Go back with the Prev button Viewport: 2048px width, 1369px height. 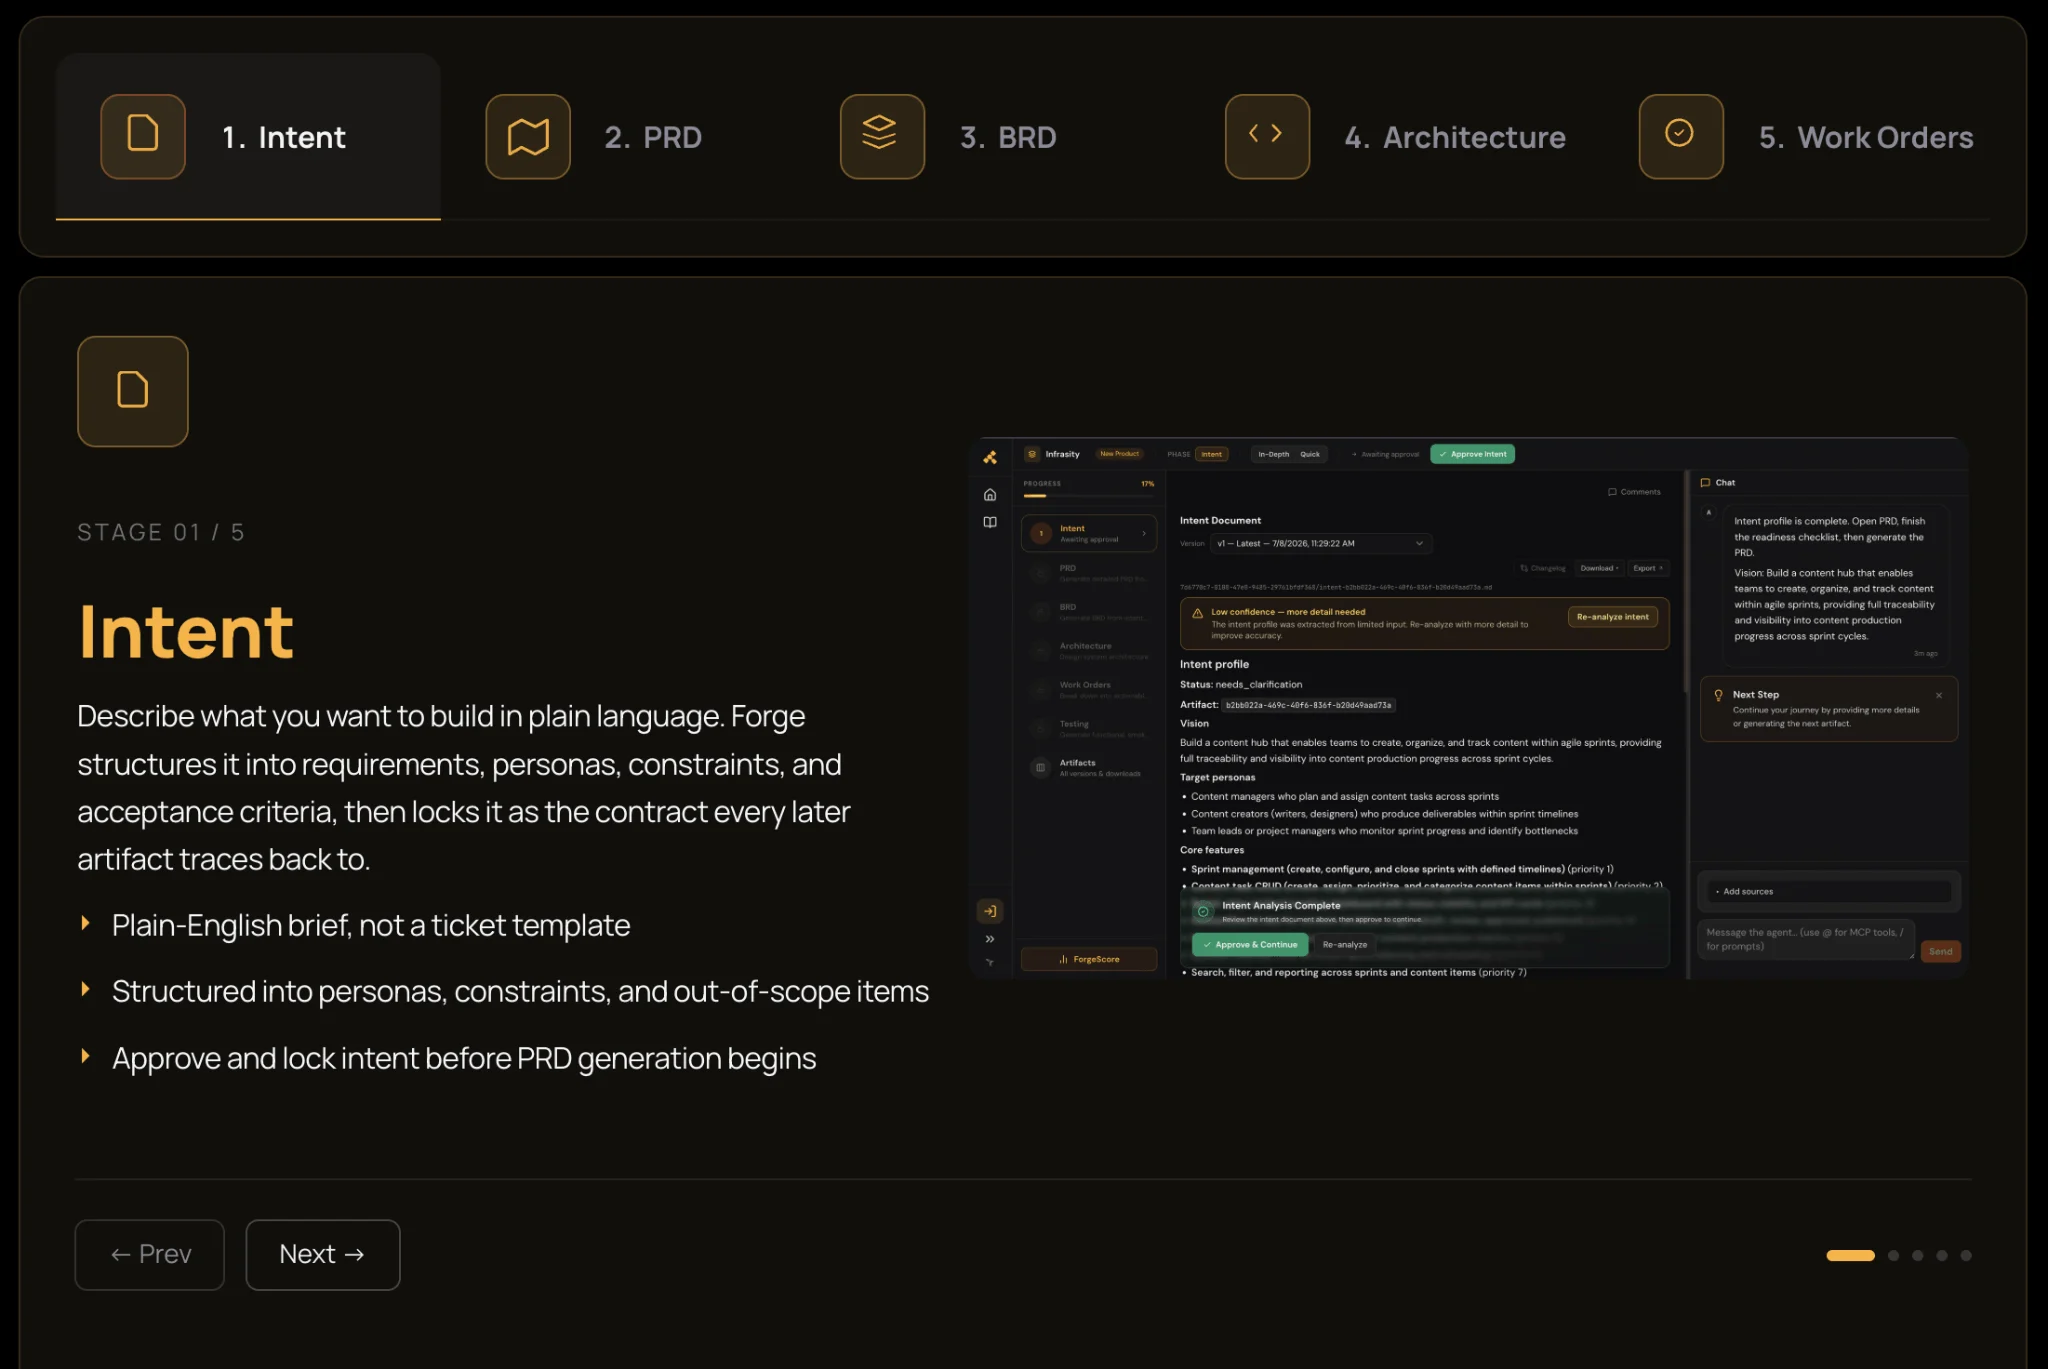(x=150, y=1254)
